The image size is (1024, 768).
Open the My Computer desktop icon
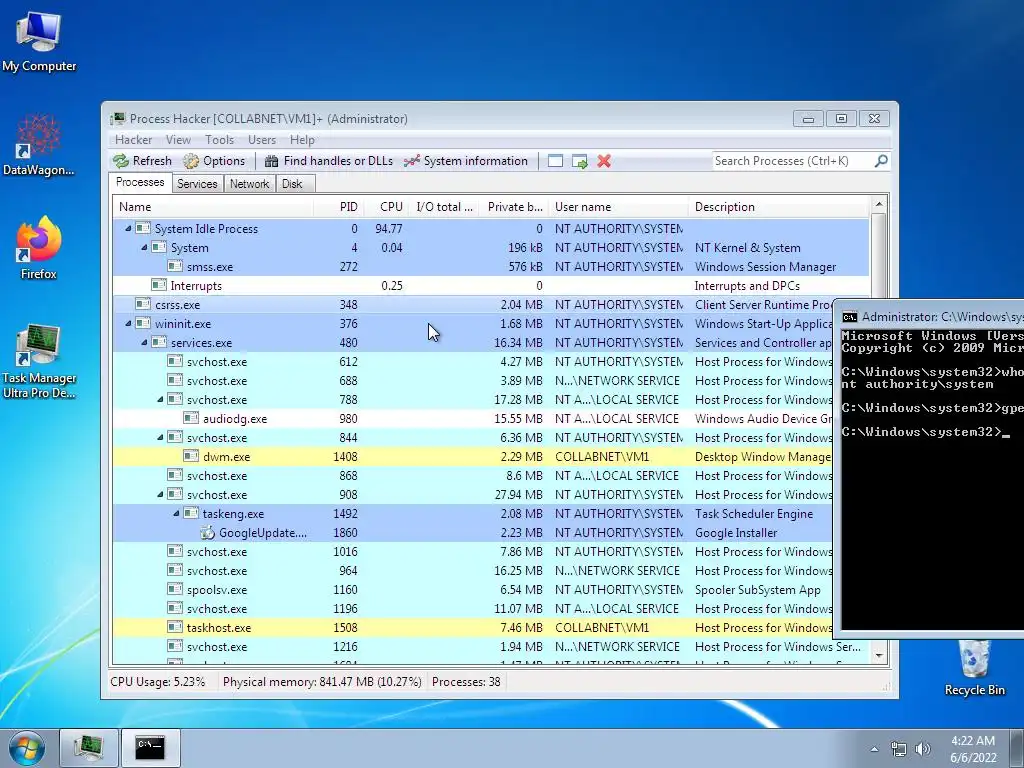39,42
